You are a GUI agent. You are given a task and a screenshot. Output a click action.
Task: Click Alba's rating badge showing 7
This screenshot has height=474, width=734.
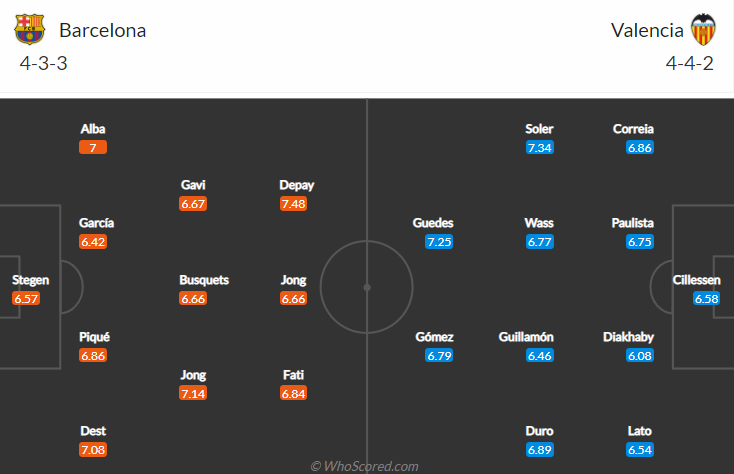[x=93, y=147]
